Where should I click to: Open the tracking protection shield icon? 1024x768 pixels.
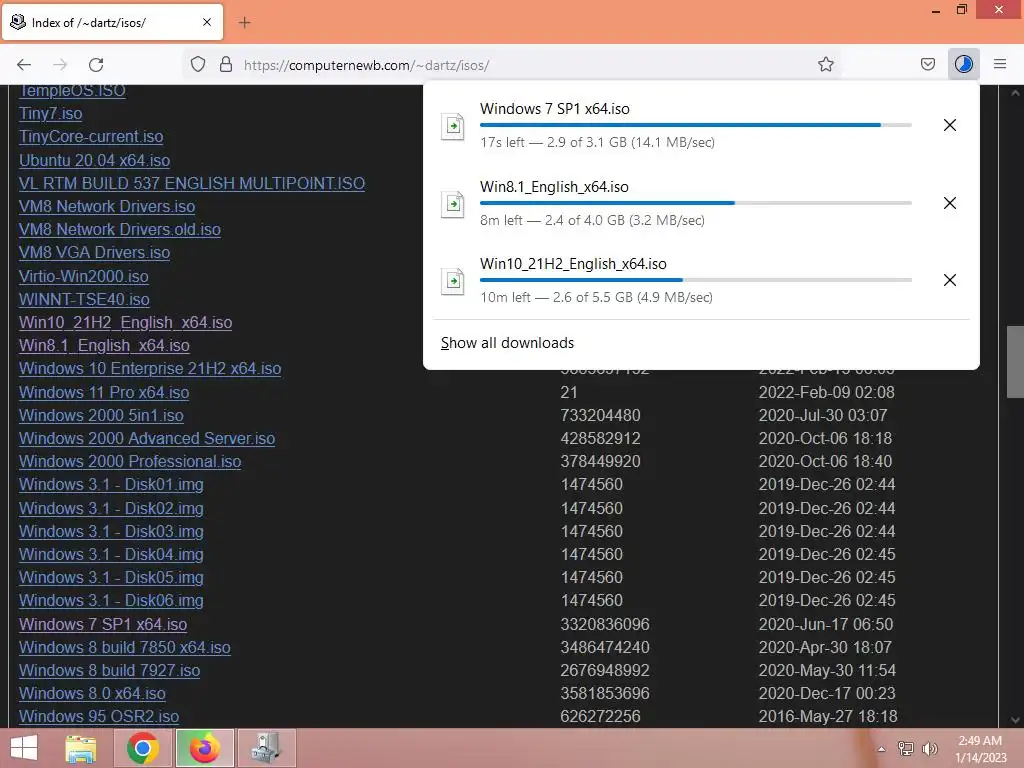pos(198,64)
